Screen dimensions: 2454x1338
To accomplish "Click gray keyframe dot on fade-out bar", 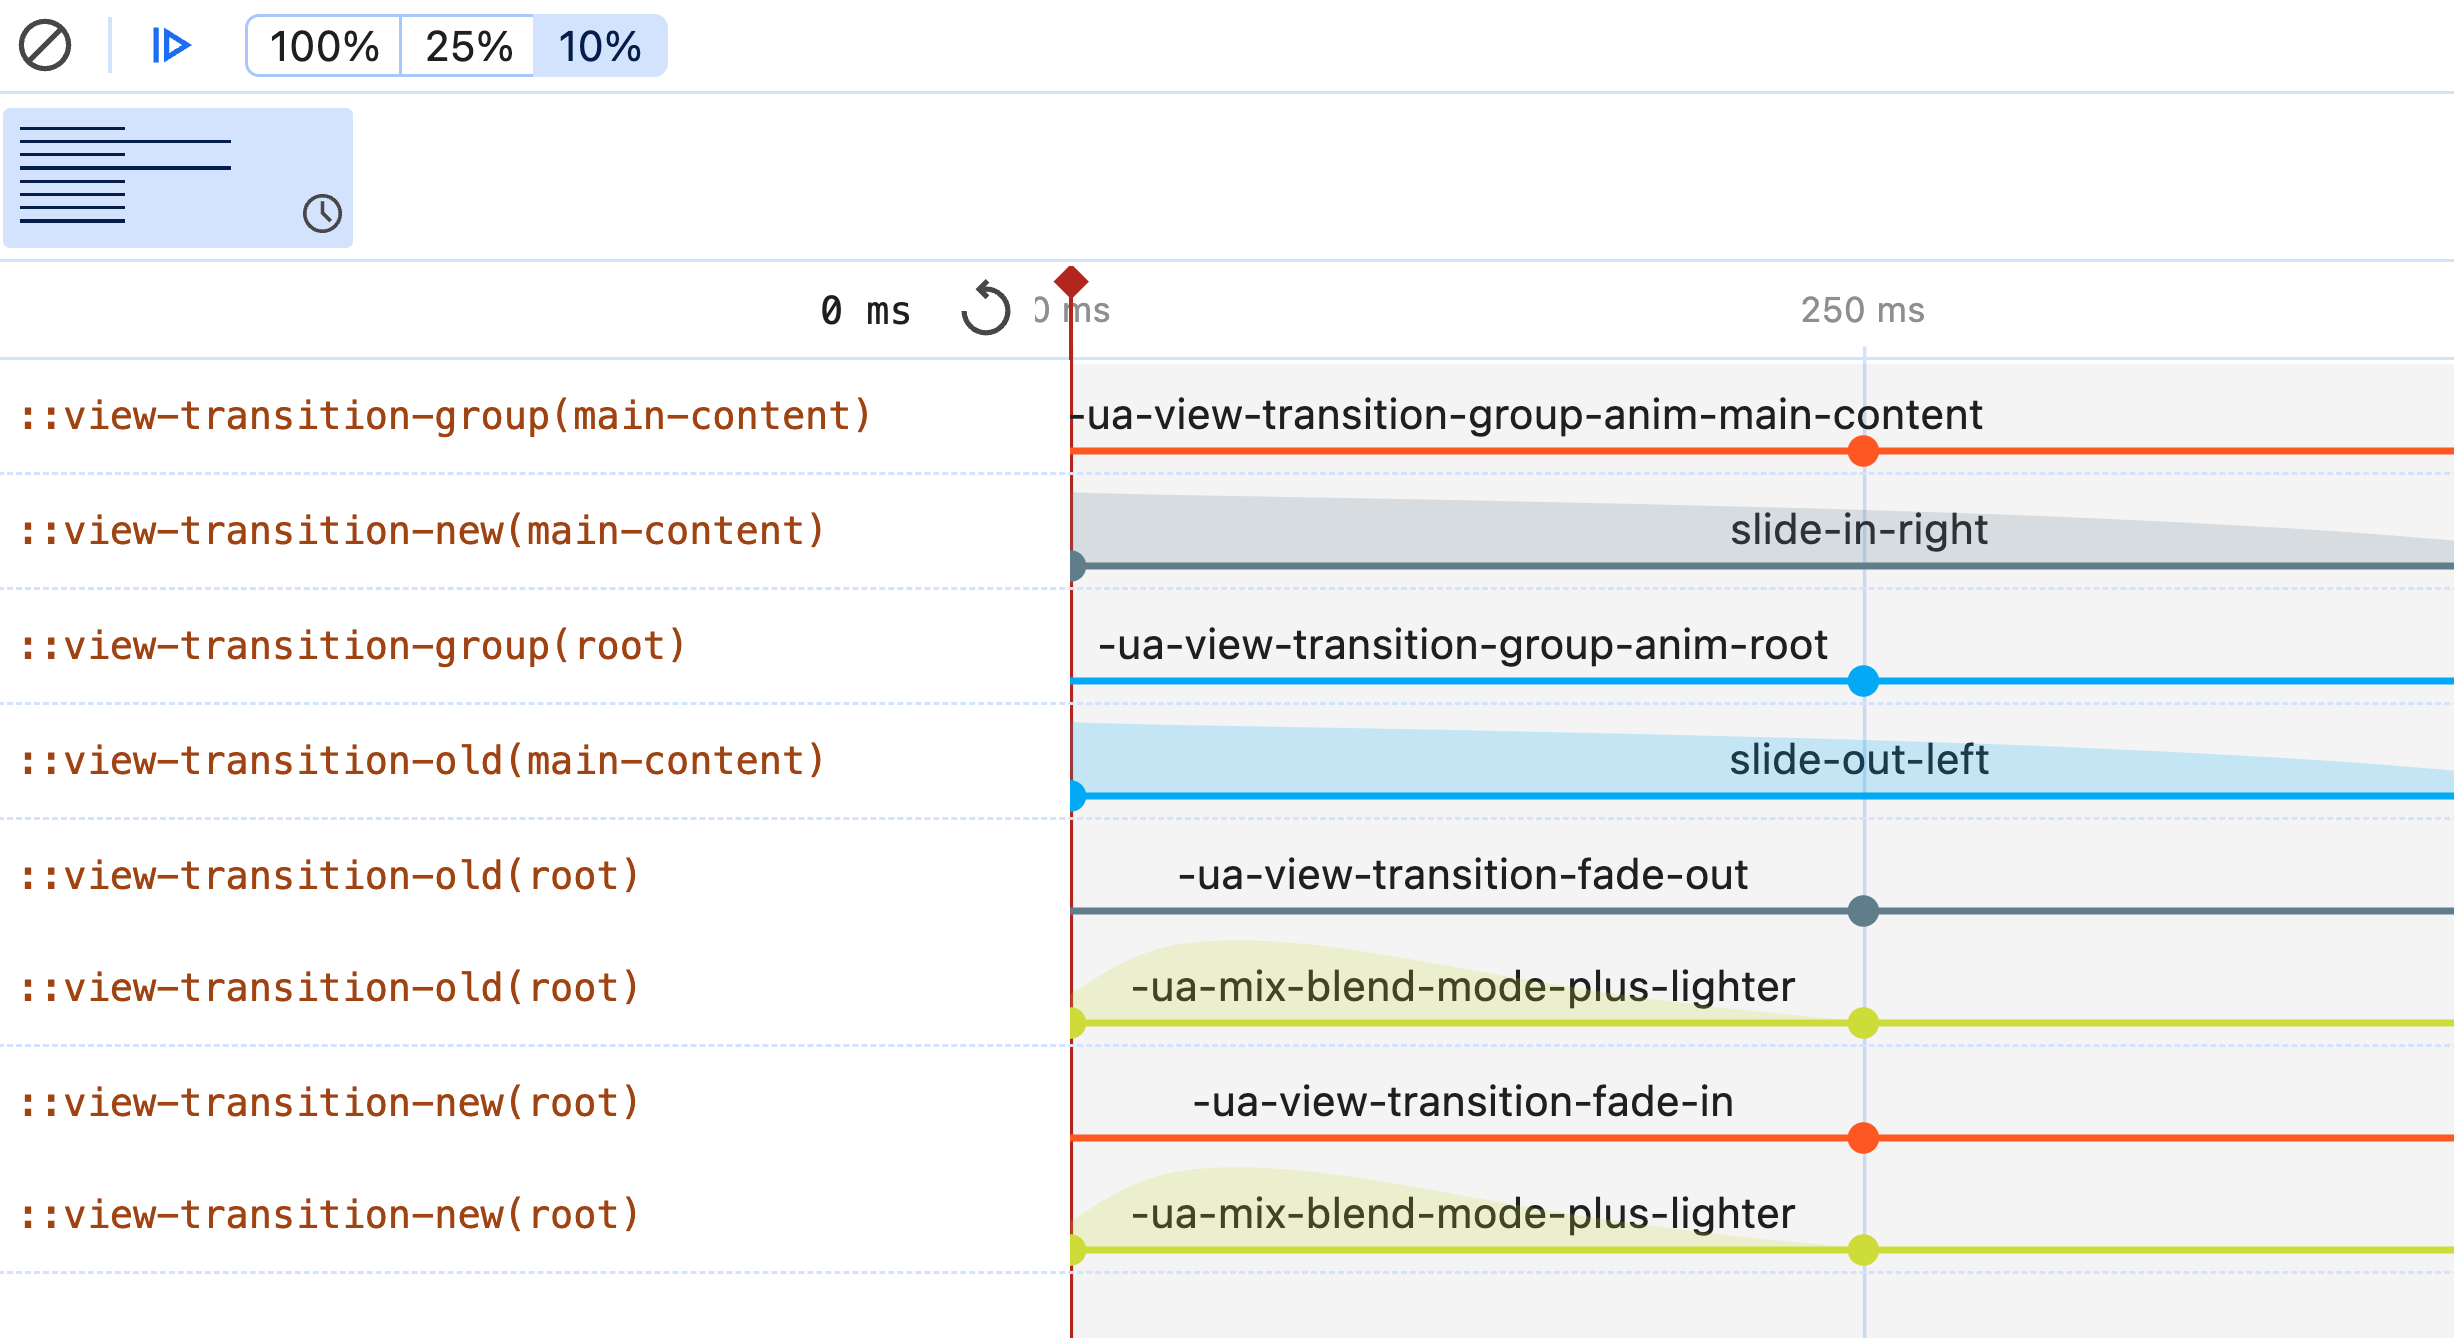I will point(1863,911).
